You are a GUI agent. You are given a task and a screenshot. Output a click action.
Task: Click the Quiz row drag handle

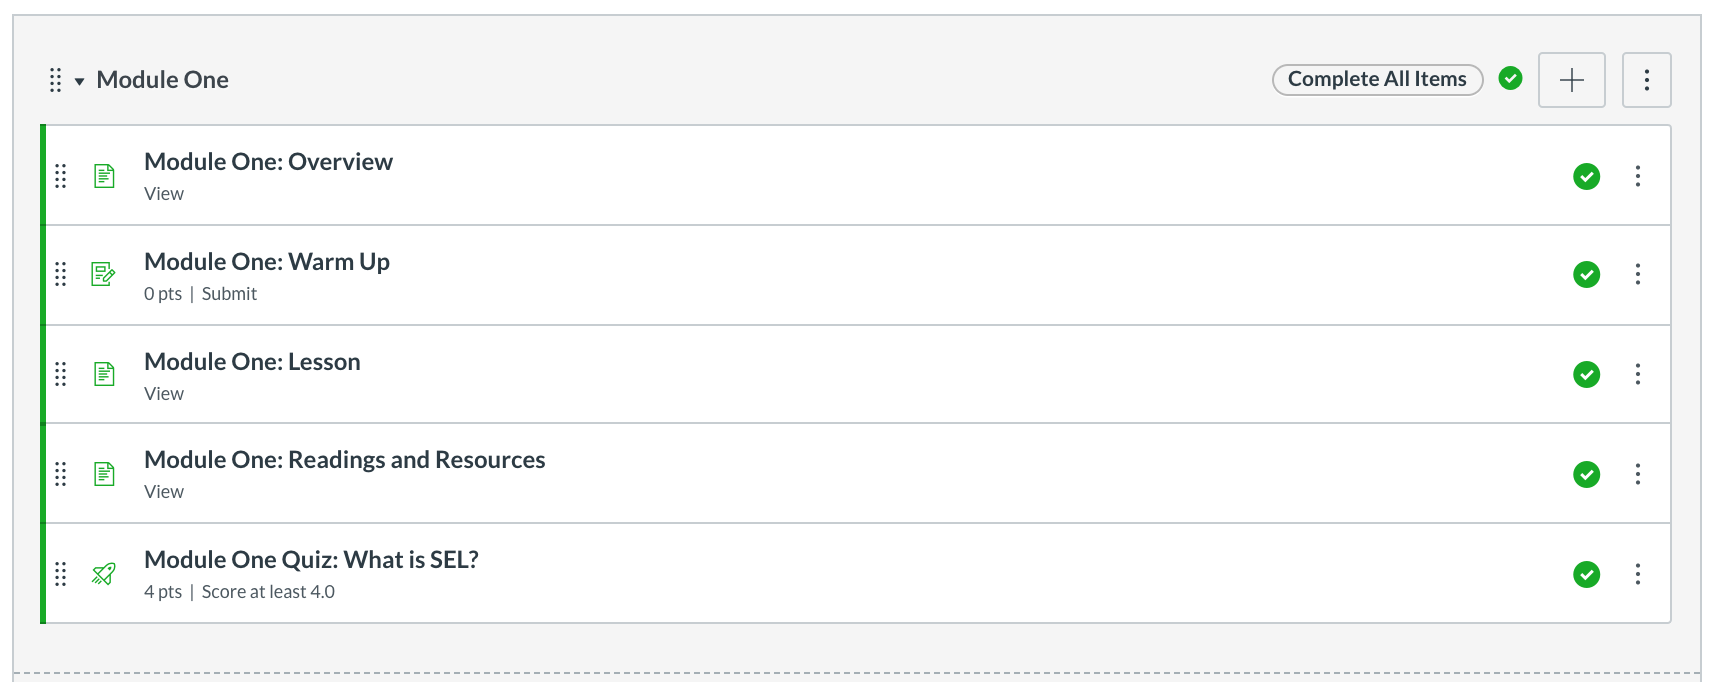coord(61,574)
